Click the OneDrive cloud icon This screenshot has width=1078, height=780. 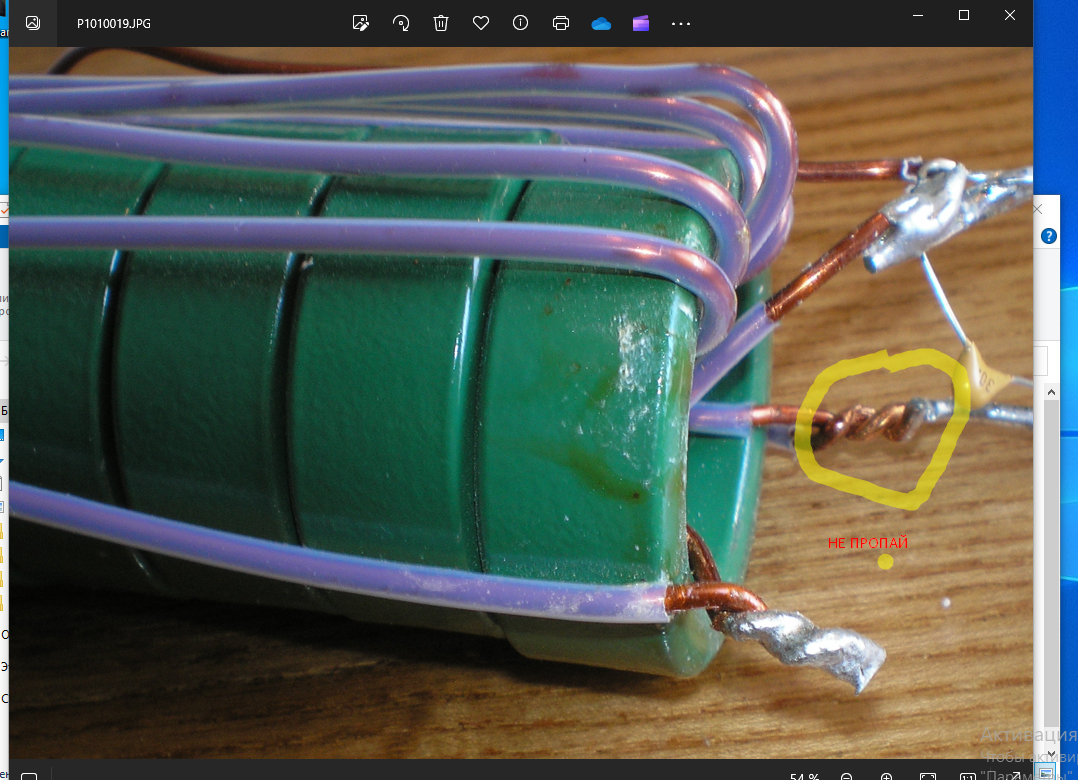pos(601,23)
